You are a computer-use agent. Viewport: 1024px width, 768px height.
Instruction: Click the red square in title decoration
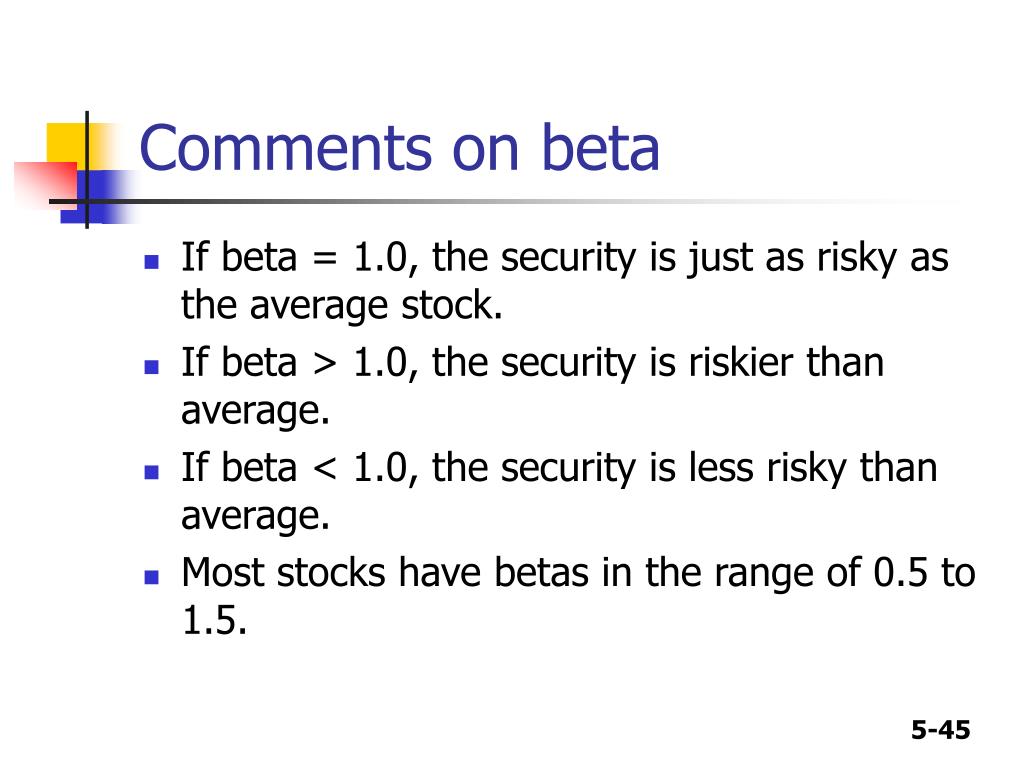[x=46, y=184]
